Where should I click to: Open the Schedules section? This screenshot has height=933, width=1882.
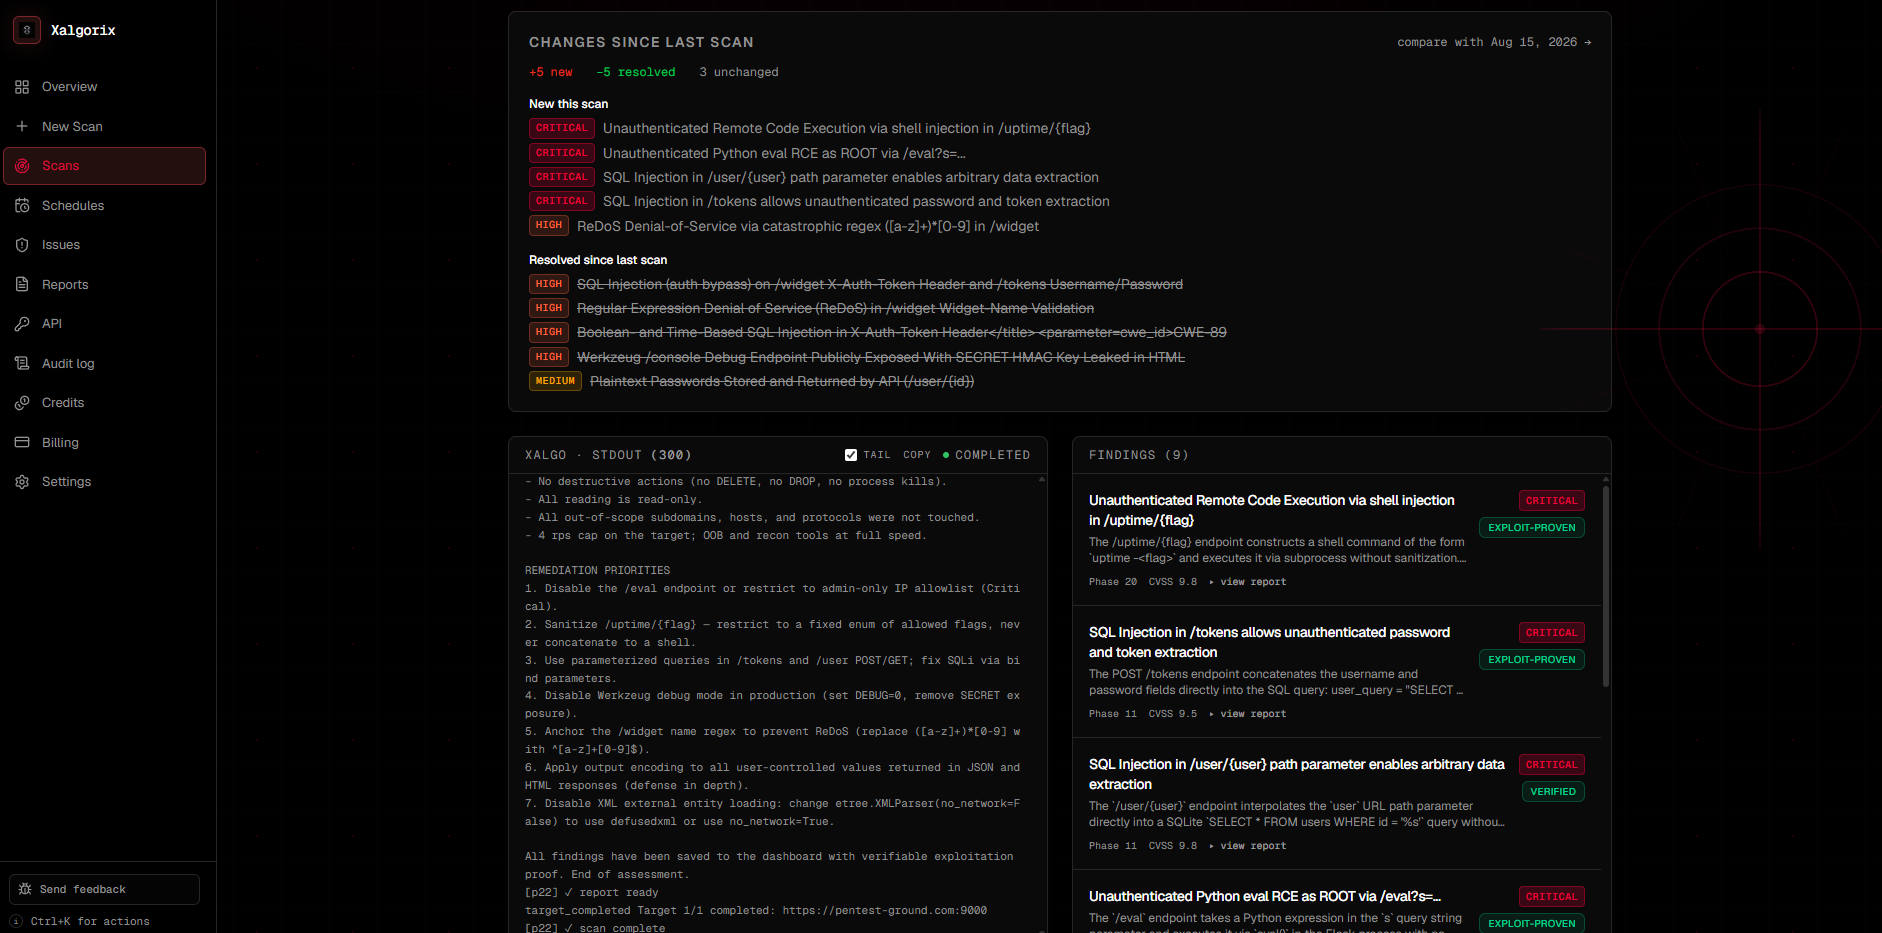104,205
